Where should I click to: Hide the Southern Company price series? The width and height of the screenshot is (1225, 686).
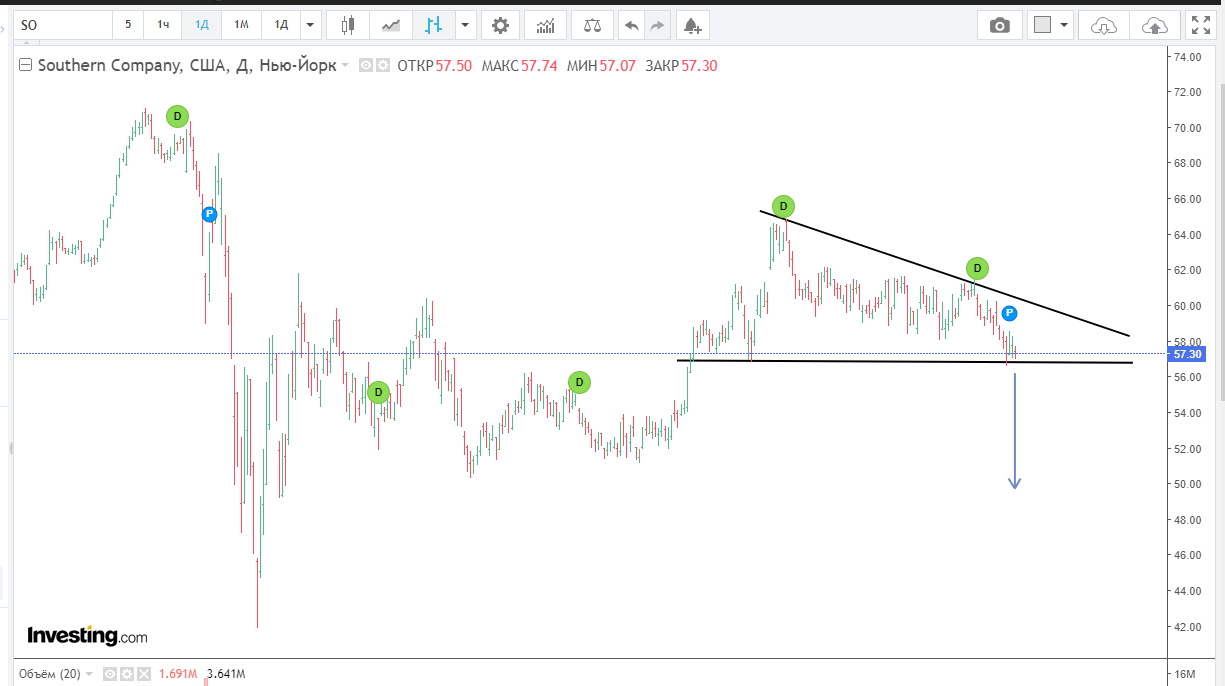click(x=366, y=66)
